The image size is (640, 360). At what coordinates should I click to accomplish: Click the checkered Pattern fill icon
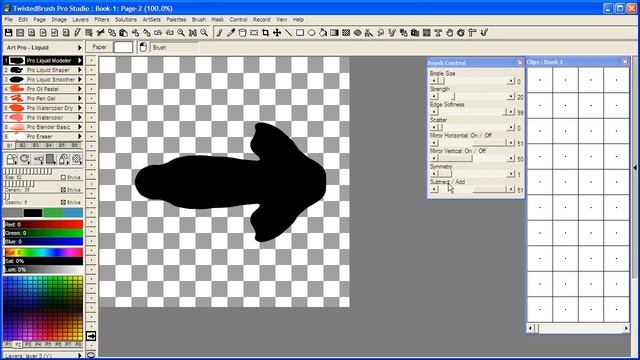(x=346, y=33)
